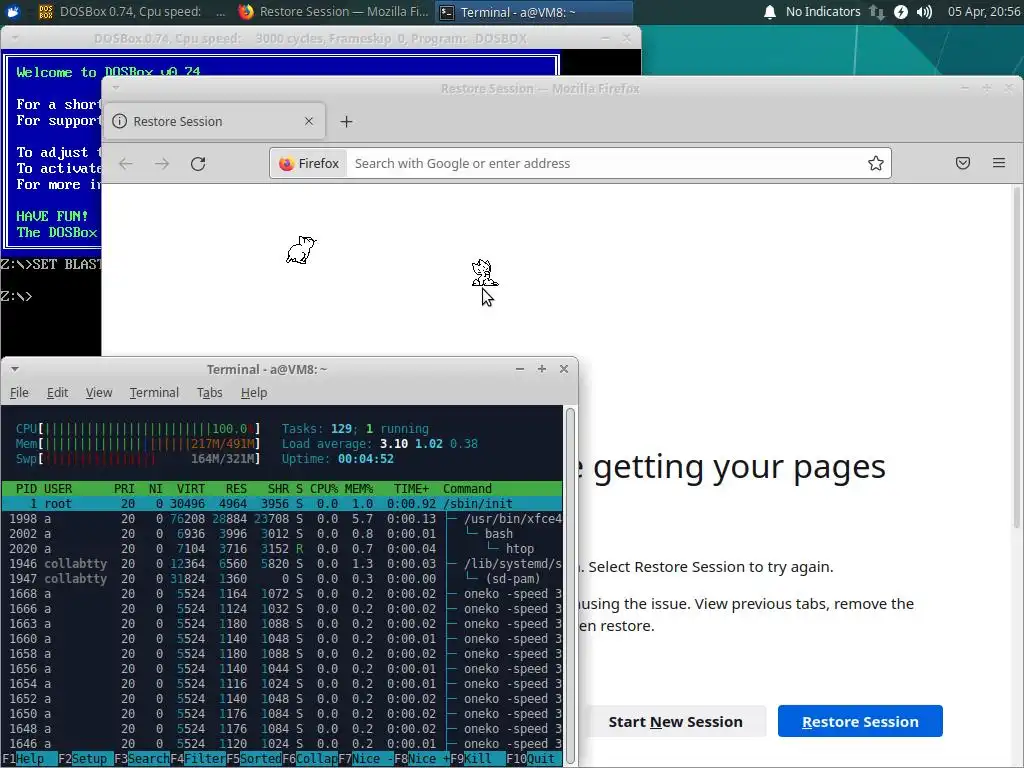Click the Terminal vertical scrollbar
Screen dimensions: 1024x768
click(x=570, y=584)
